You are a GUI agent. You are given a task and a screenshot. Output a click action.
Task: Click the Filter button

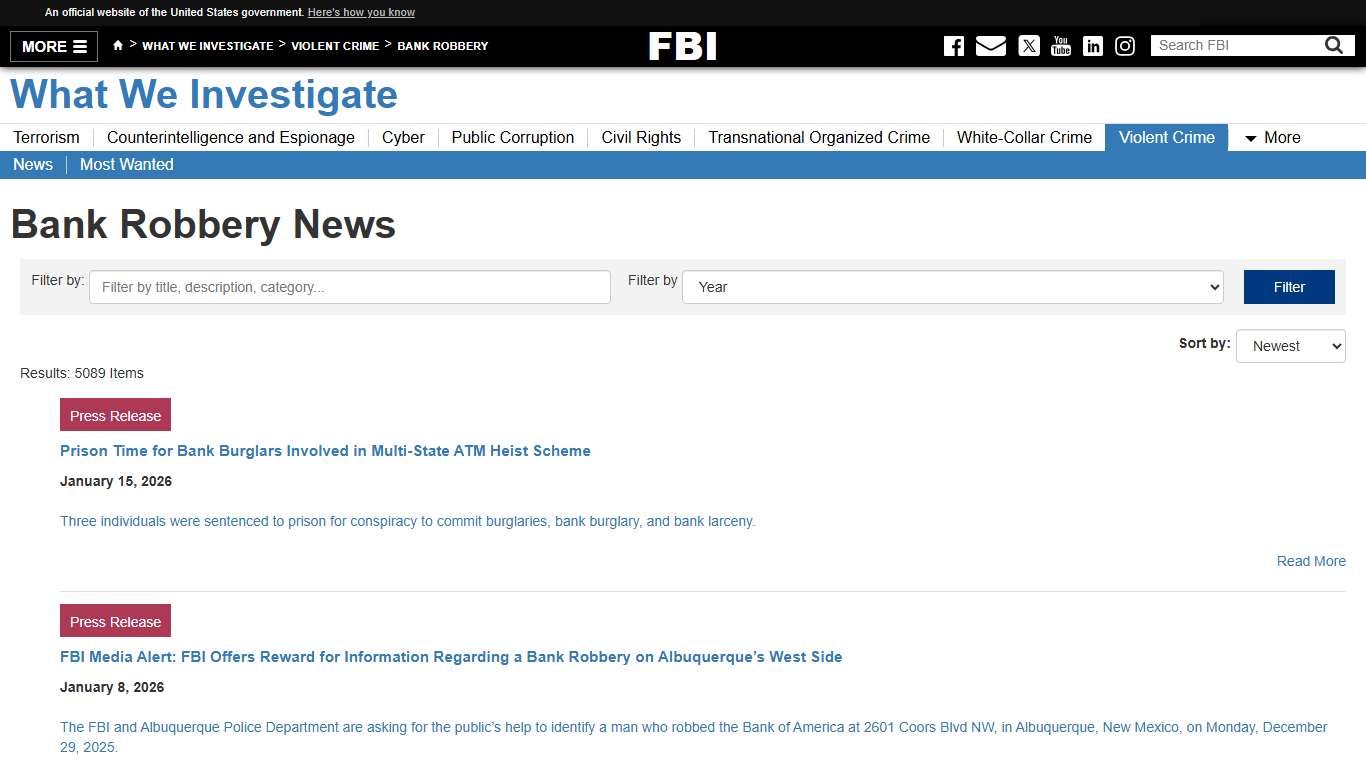click(1288, 287)
